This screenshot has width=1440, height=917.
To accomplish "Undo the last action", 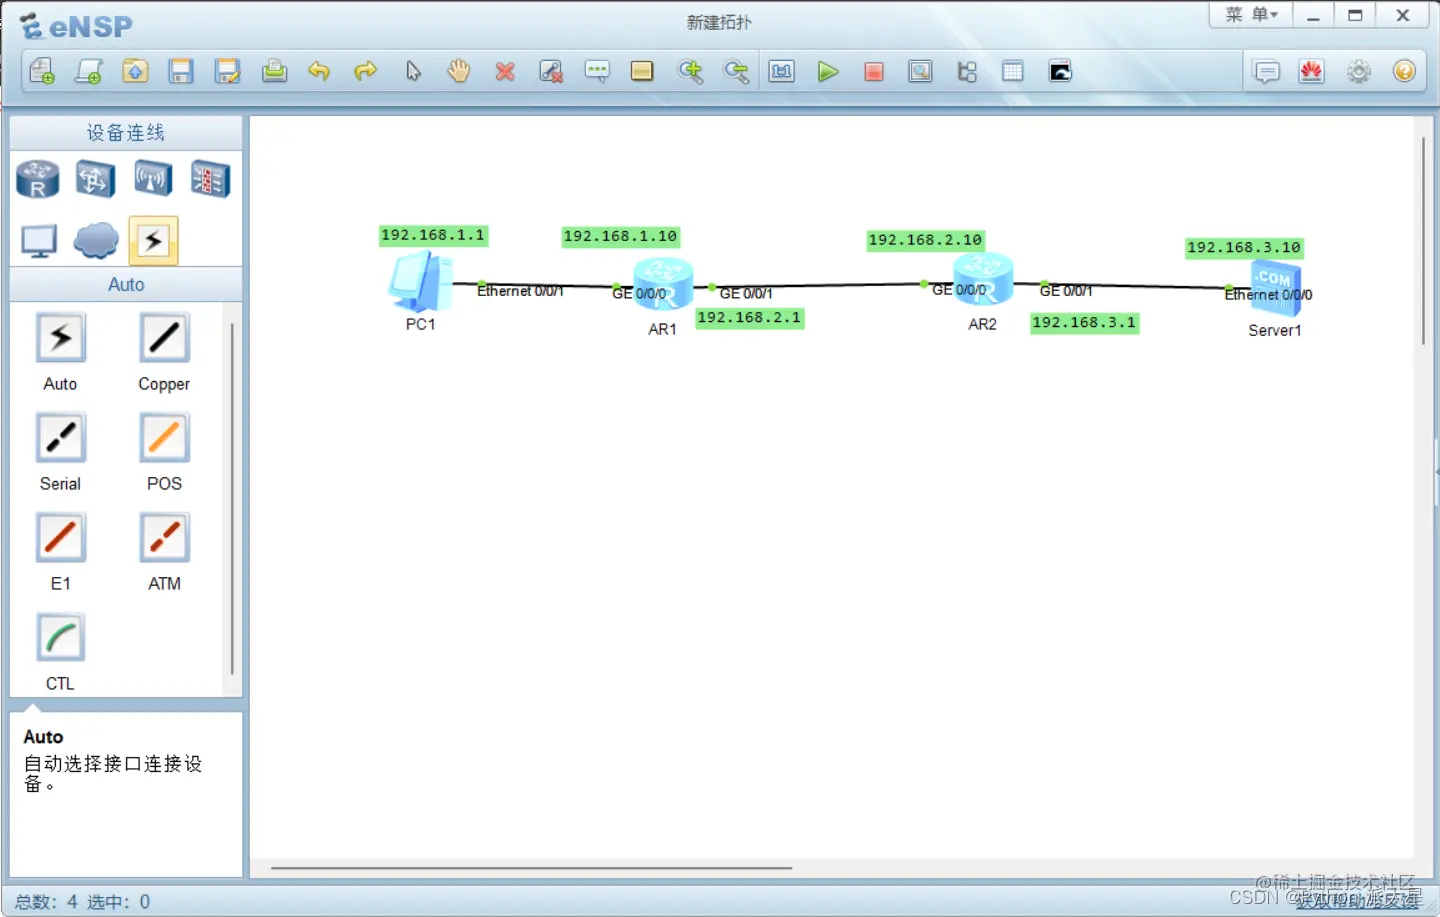I will [x=319, y=71].
